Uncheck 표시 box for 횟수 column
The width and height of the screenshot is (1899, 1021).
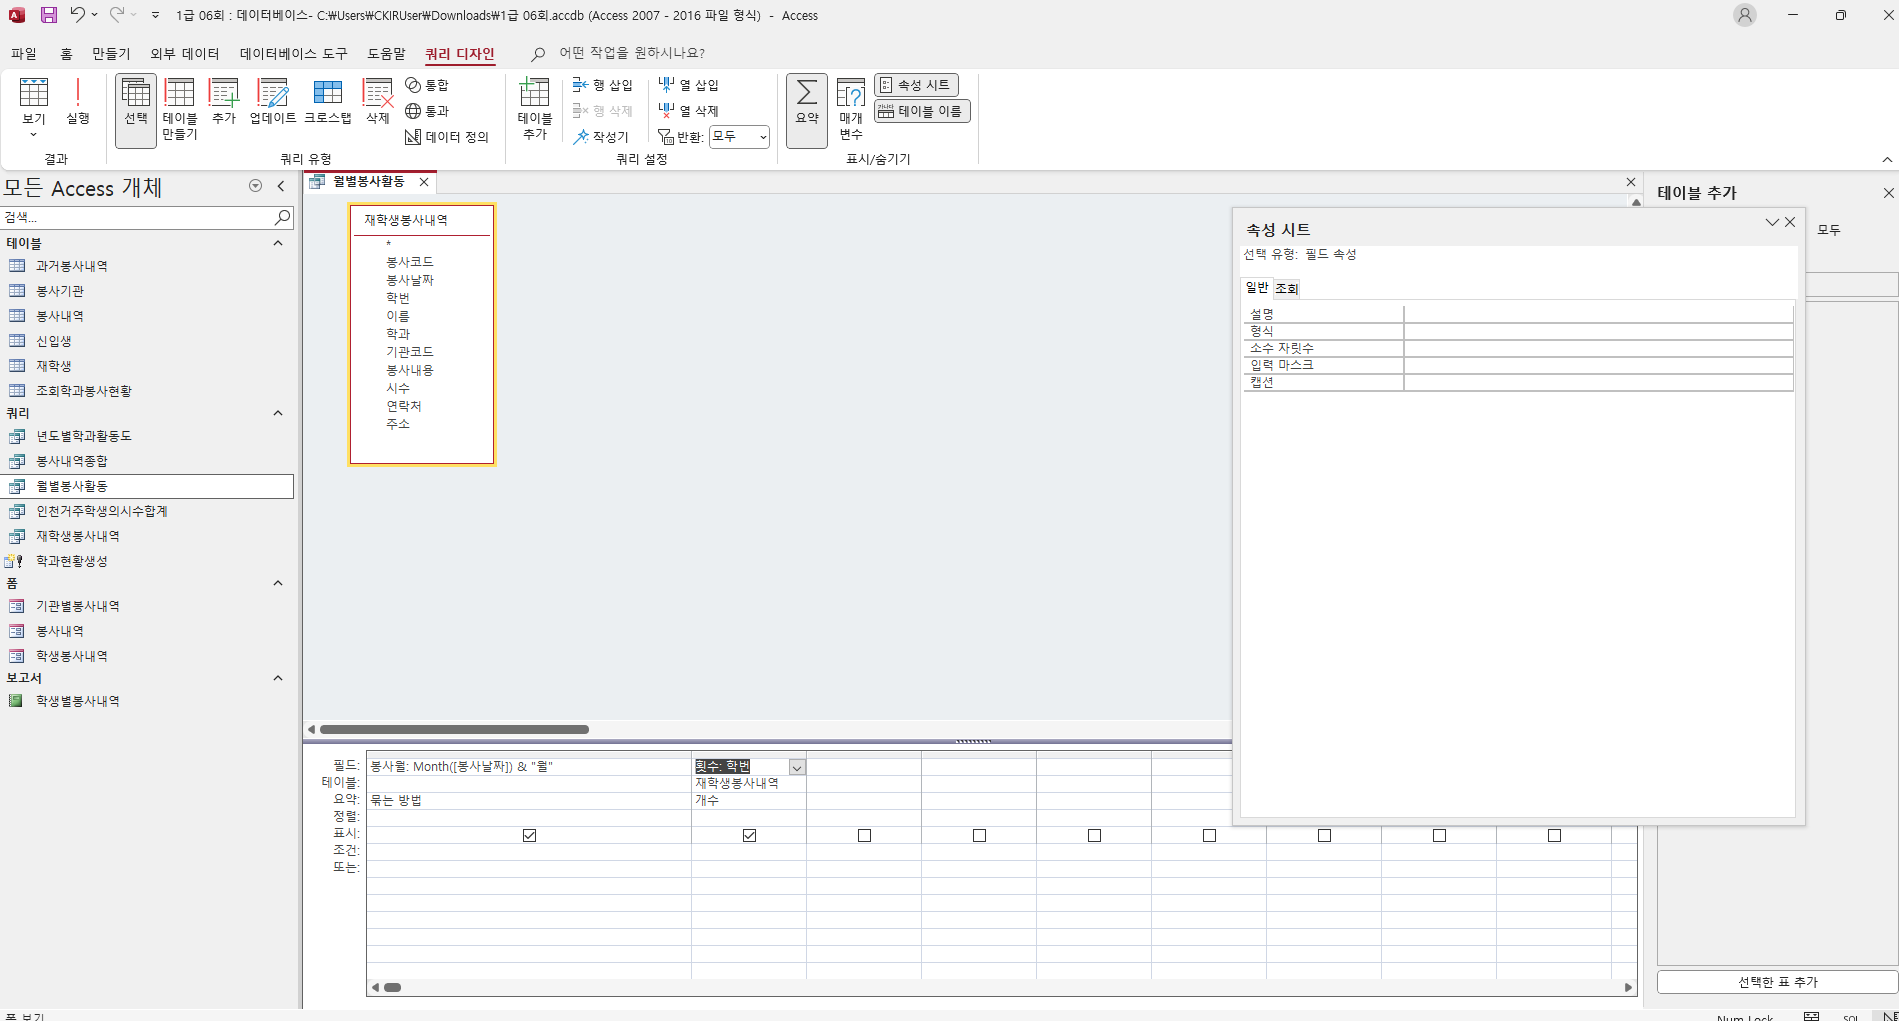(749, 835)
